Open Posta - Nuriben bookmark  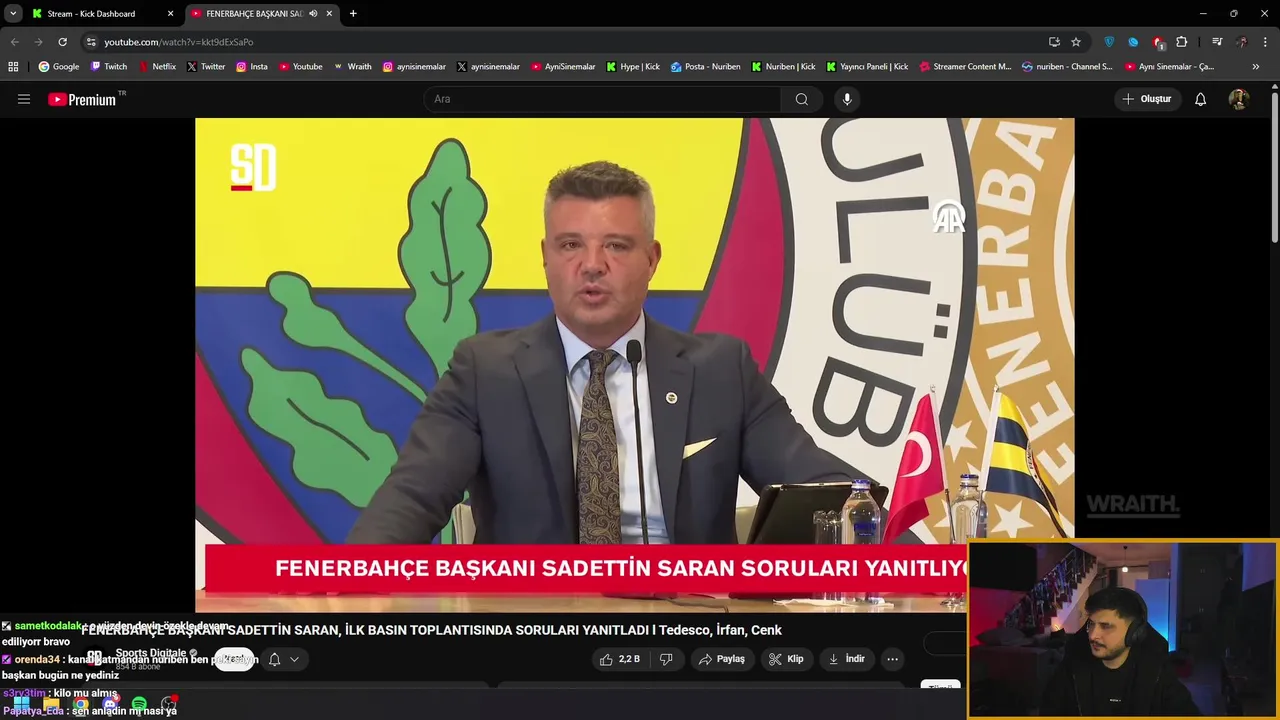pyautogui.click(x=705, y=67)
